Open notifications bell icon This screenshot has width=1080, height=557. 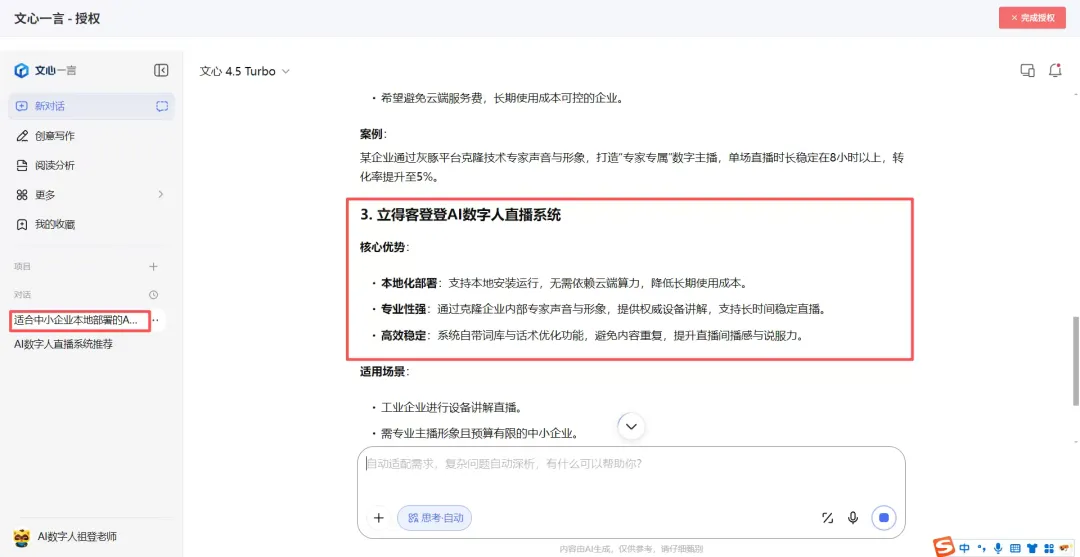click(x=1054, y=70)
